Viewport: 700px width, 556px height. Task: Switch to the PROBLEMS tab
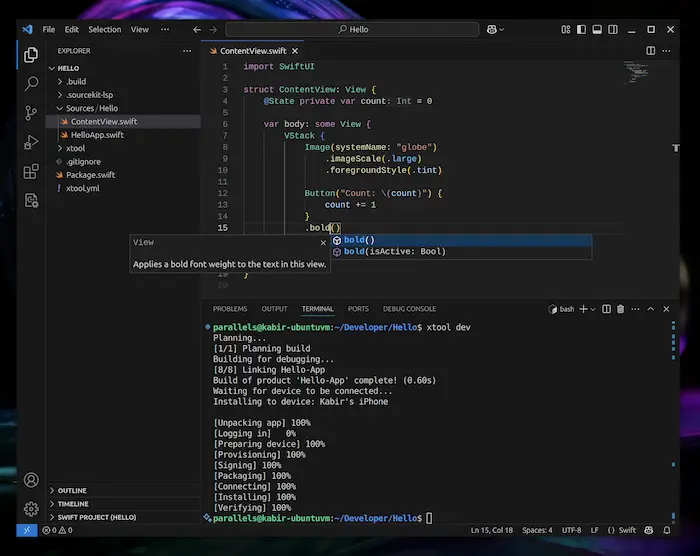(230, 309)
